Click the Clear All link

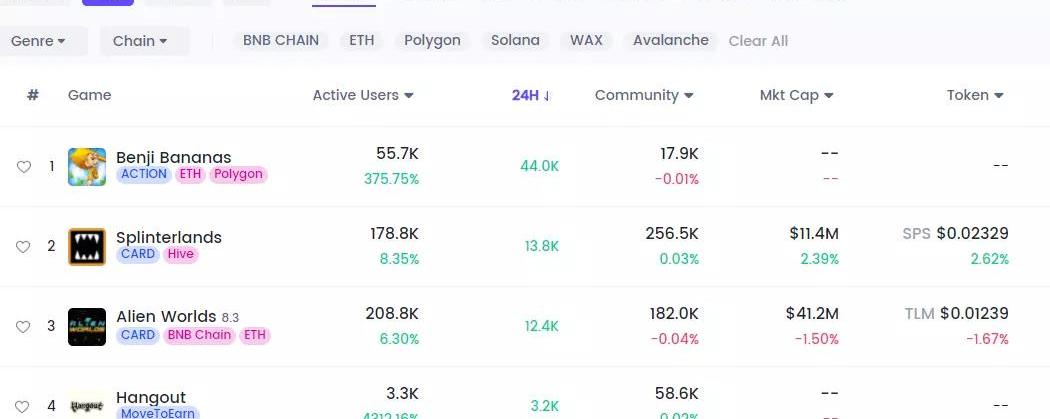[758, 41]
